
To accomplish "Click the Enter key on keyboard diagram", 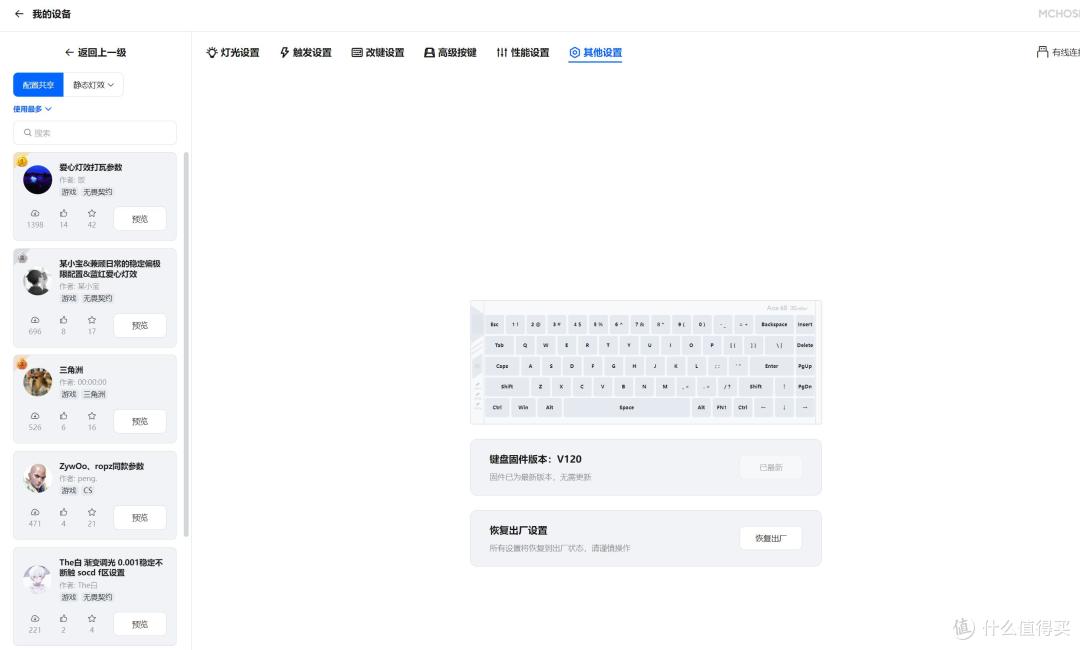I will (x=771, y=366).
